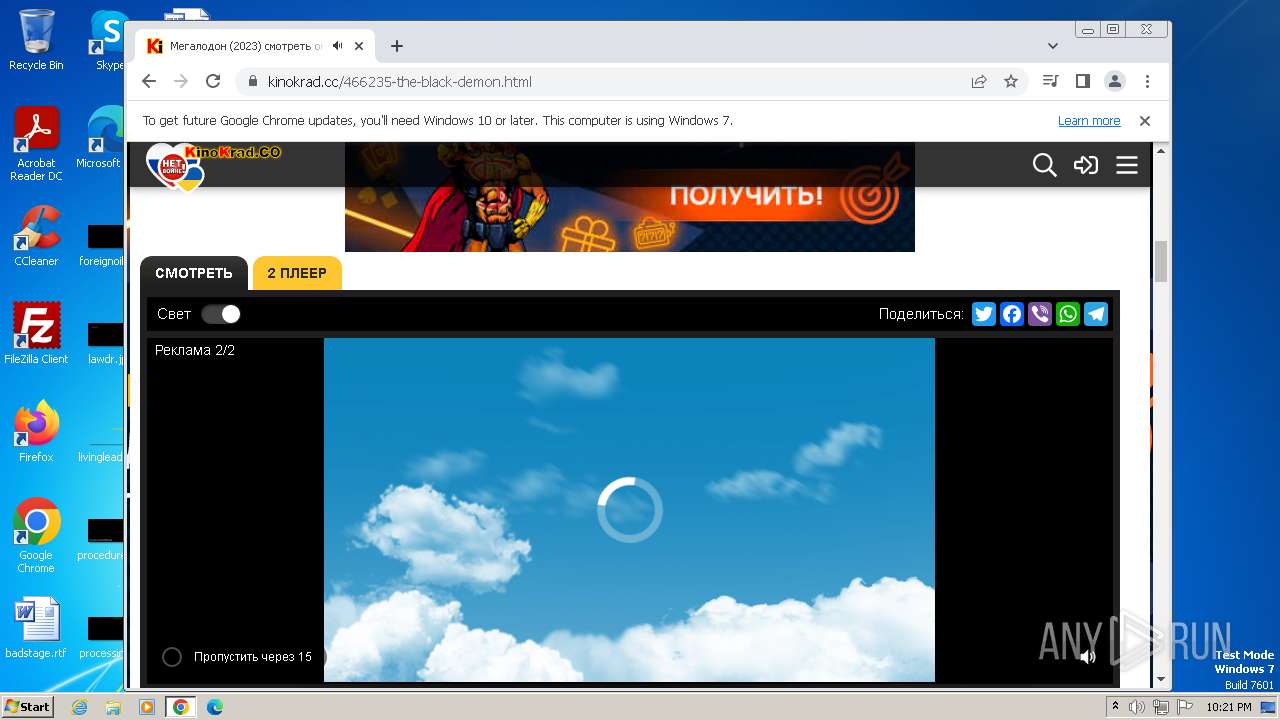Viewport: 1280px width, 720px height.
Task: Mute the ad video speaker icon
Action: click(x=1088, y=657)
